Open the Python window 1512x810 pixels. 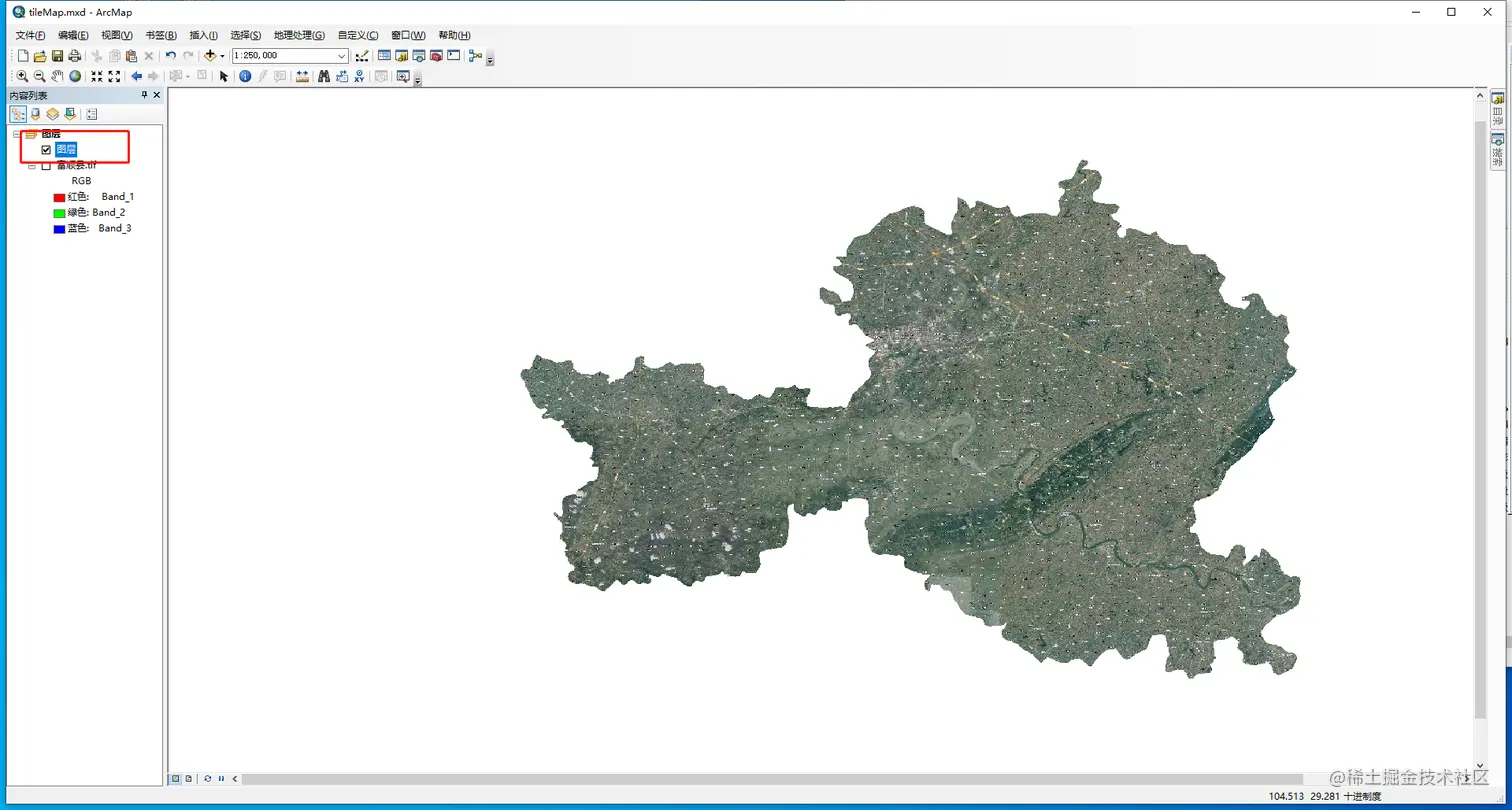click(x=453, y=56)
